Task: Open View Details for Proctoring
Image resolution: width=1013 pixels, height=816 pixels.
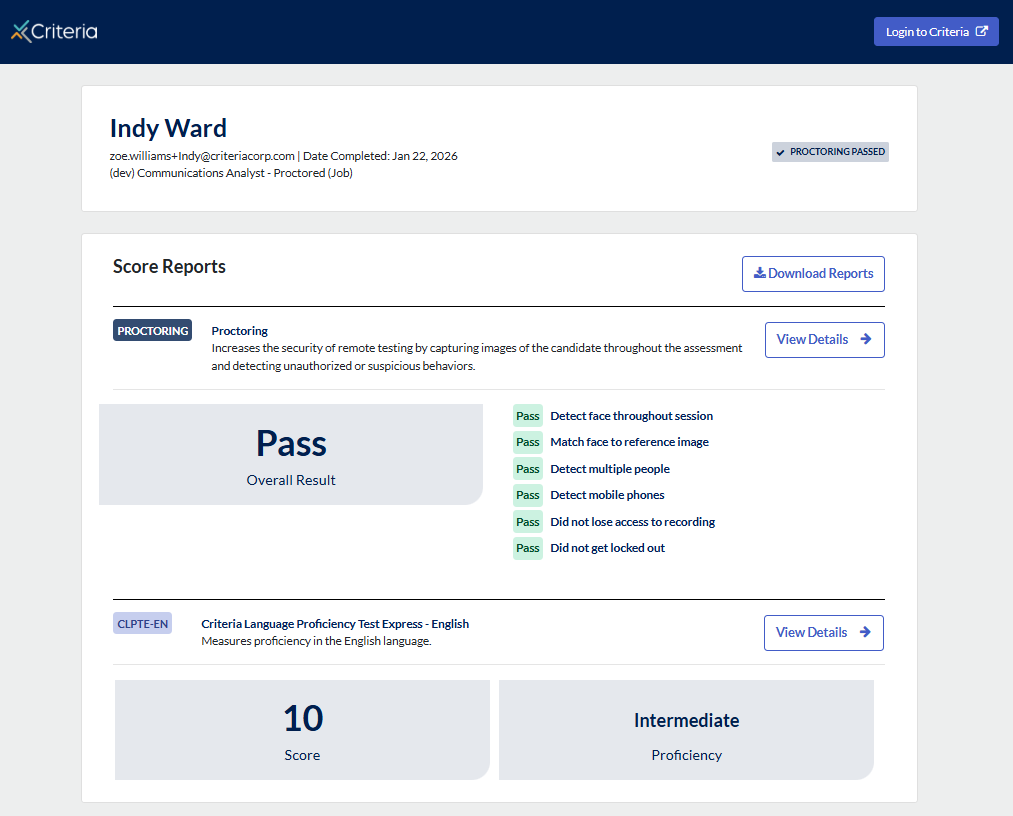Action: (824, 340)
